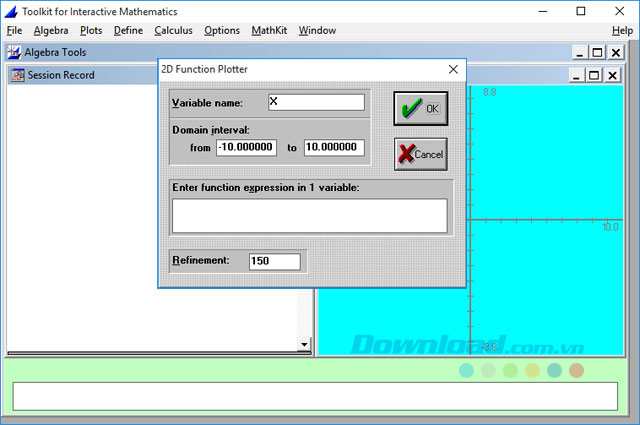640x425 pixels.
Task: Maximize the plot sub-window
Action: [x=594, y=76]
